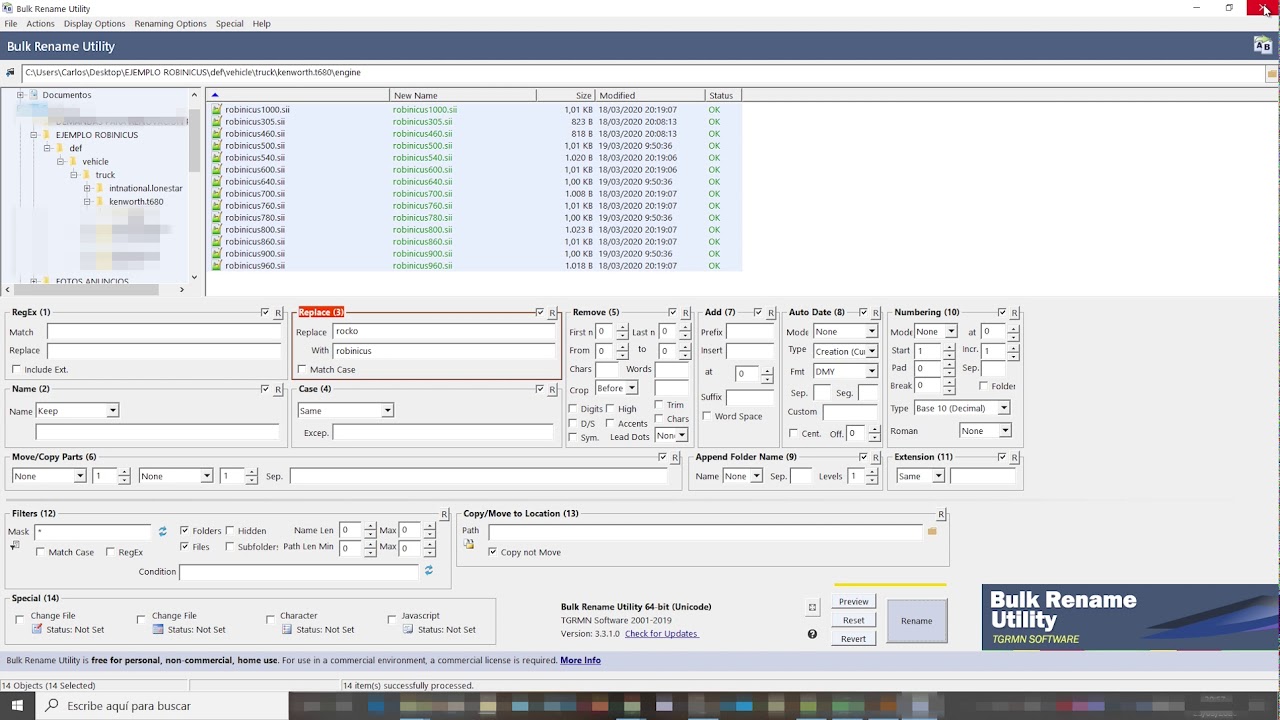
Task: Reset Filters (12) with its R button
Action: (444, 514)
